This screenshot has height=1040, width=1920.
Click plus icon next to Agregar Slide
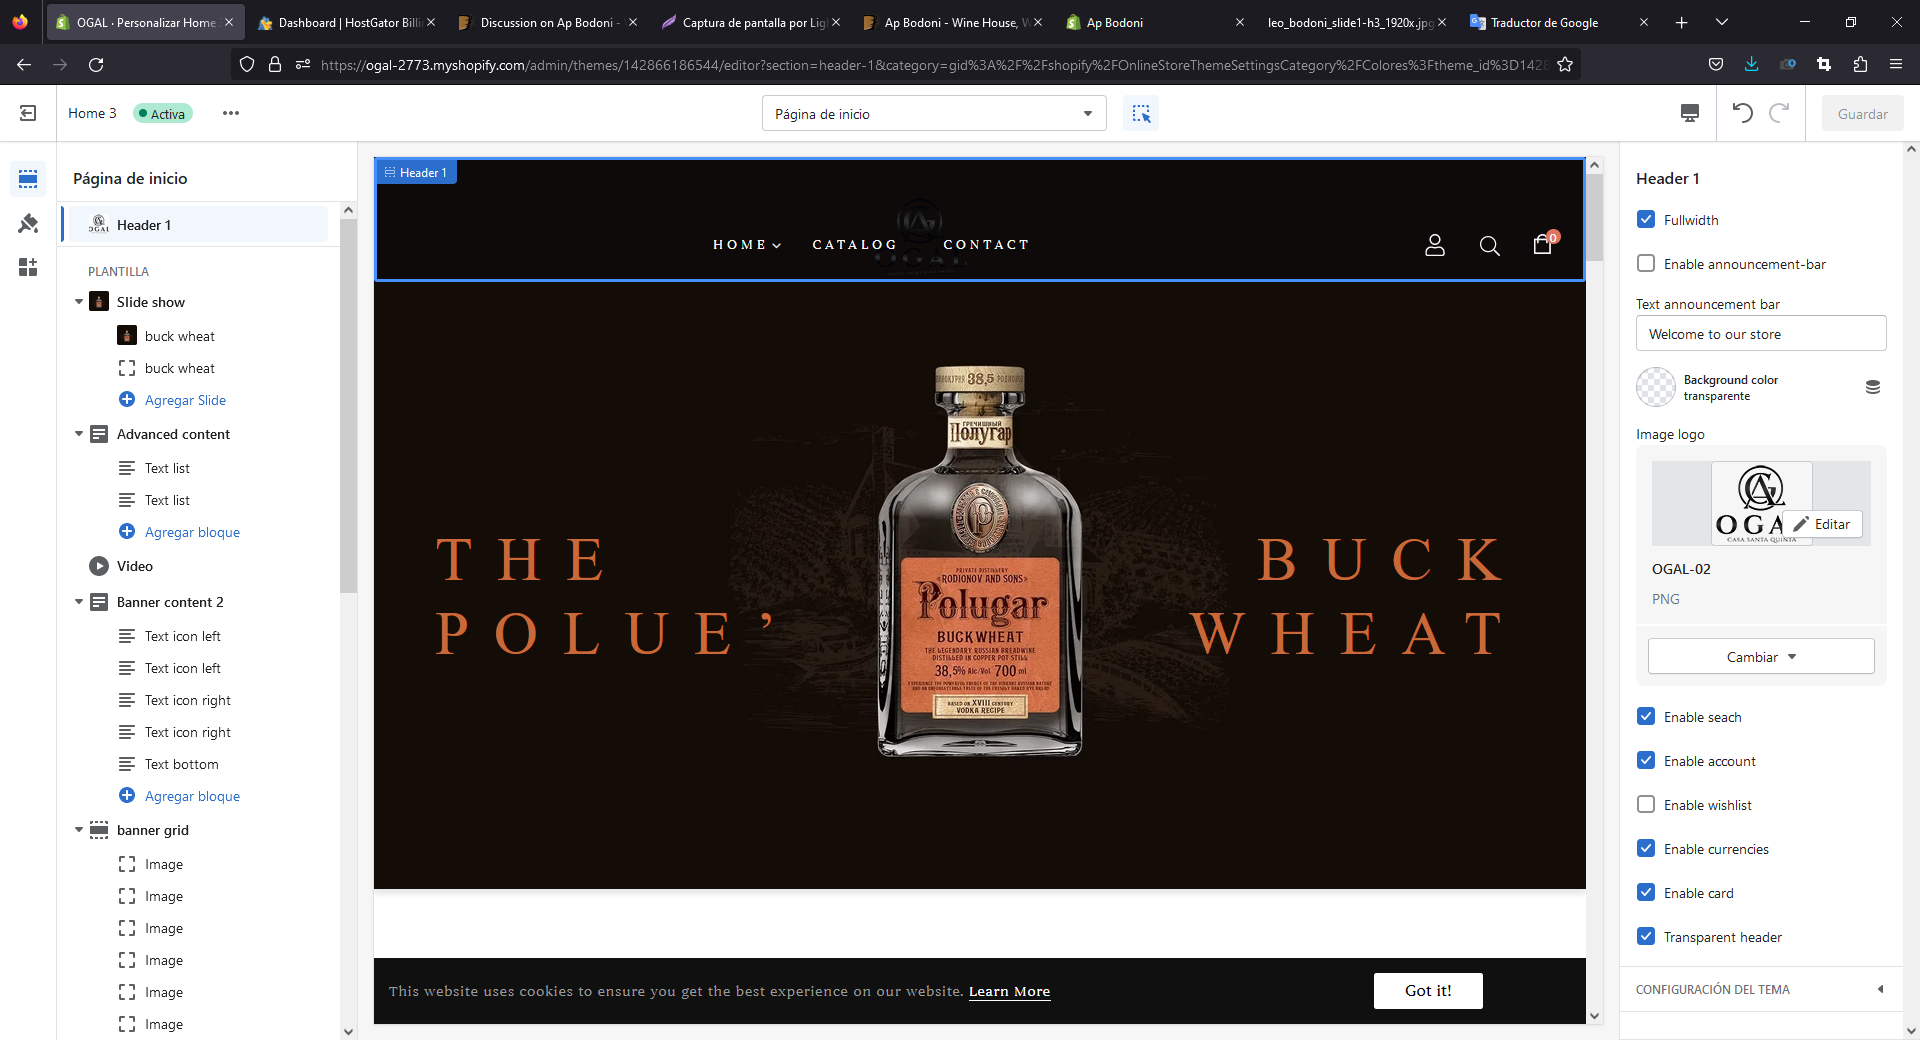click(127, 399)
